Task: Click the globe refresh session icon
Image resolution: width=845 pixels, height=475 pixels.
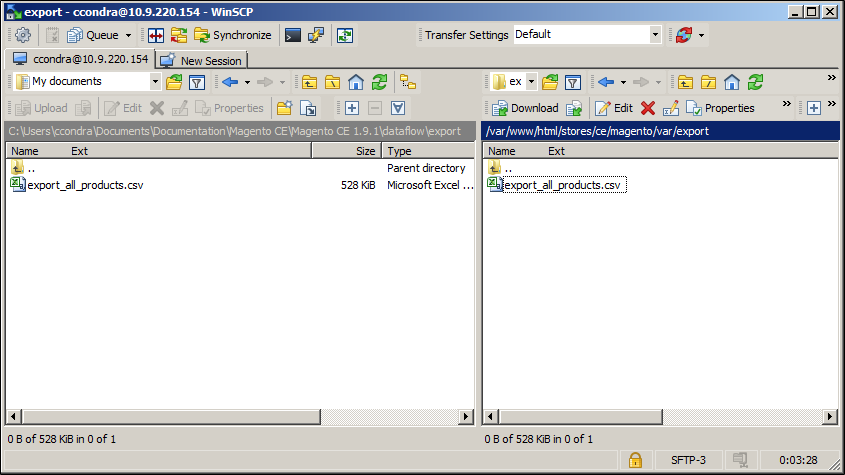Action: point(684,35)
